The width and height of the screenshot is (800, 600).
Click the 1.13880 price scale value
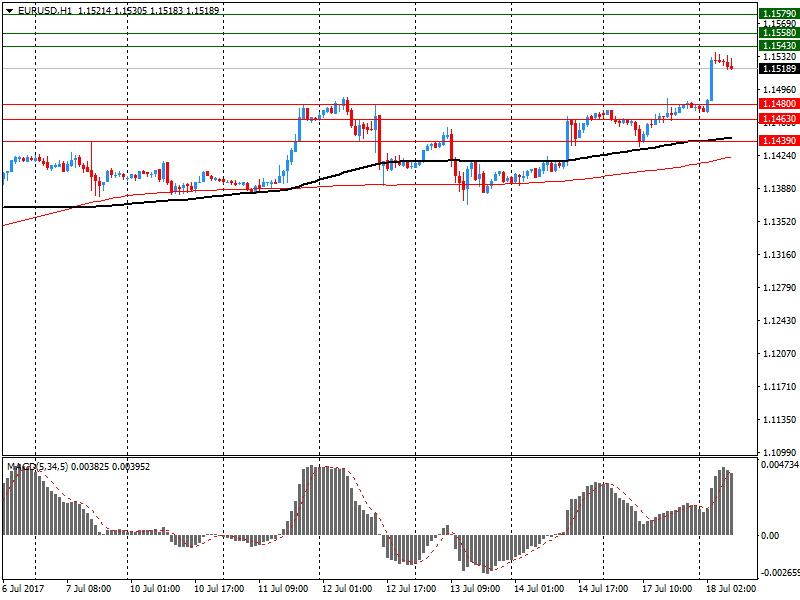pyautogui.click(x=779, y=189)
